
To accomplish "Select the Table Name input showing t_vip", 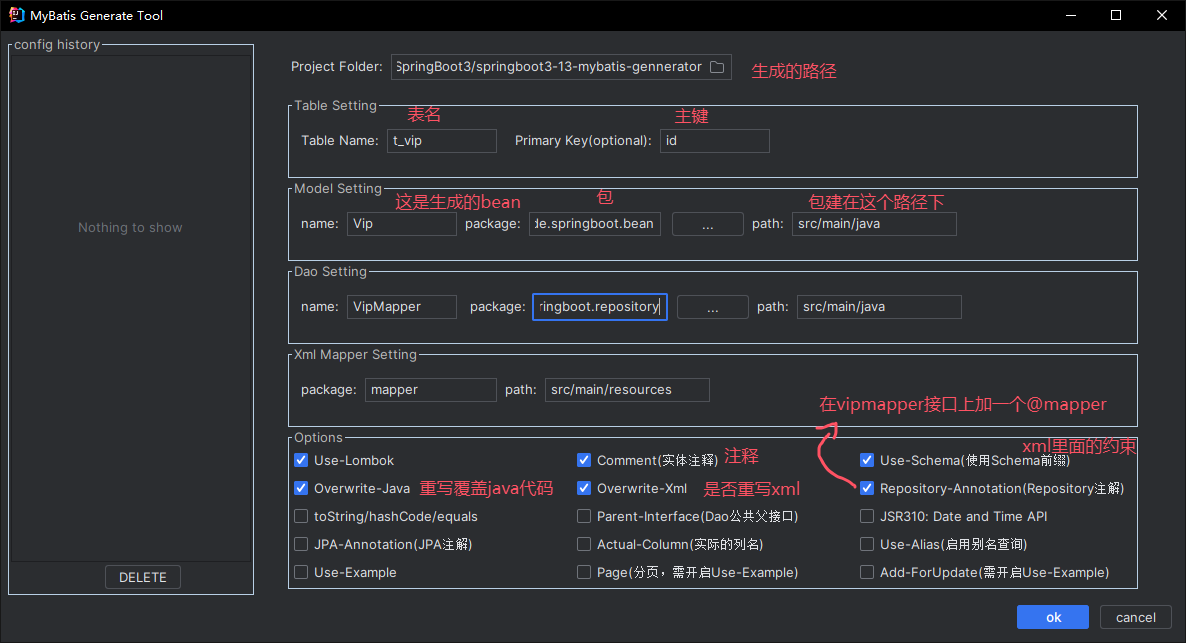I will [442, 140].
